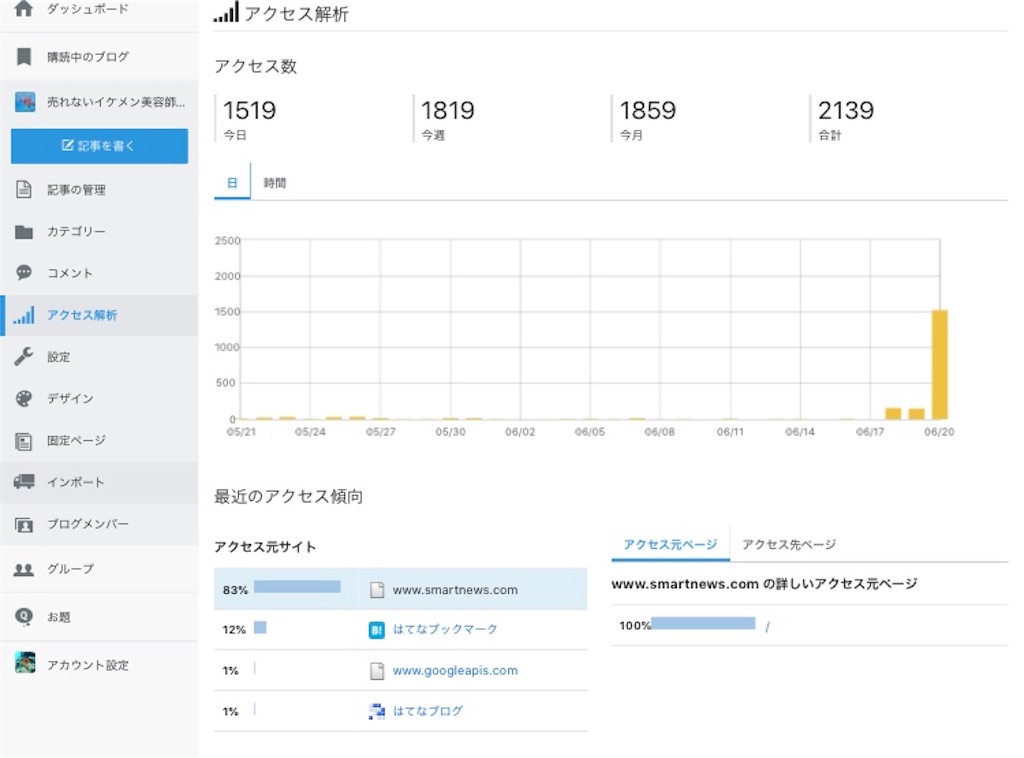Open はてなブログ referrer link
The height and width of the screenshot is (758, 1024).
pos(428,711)
